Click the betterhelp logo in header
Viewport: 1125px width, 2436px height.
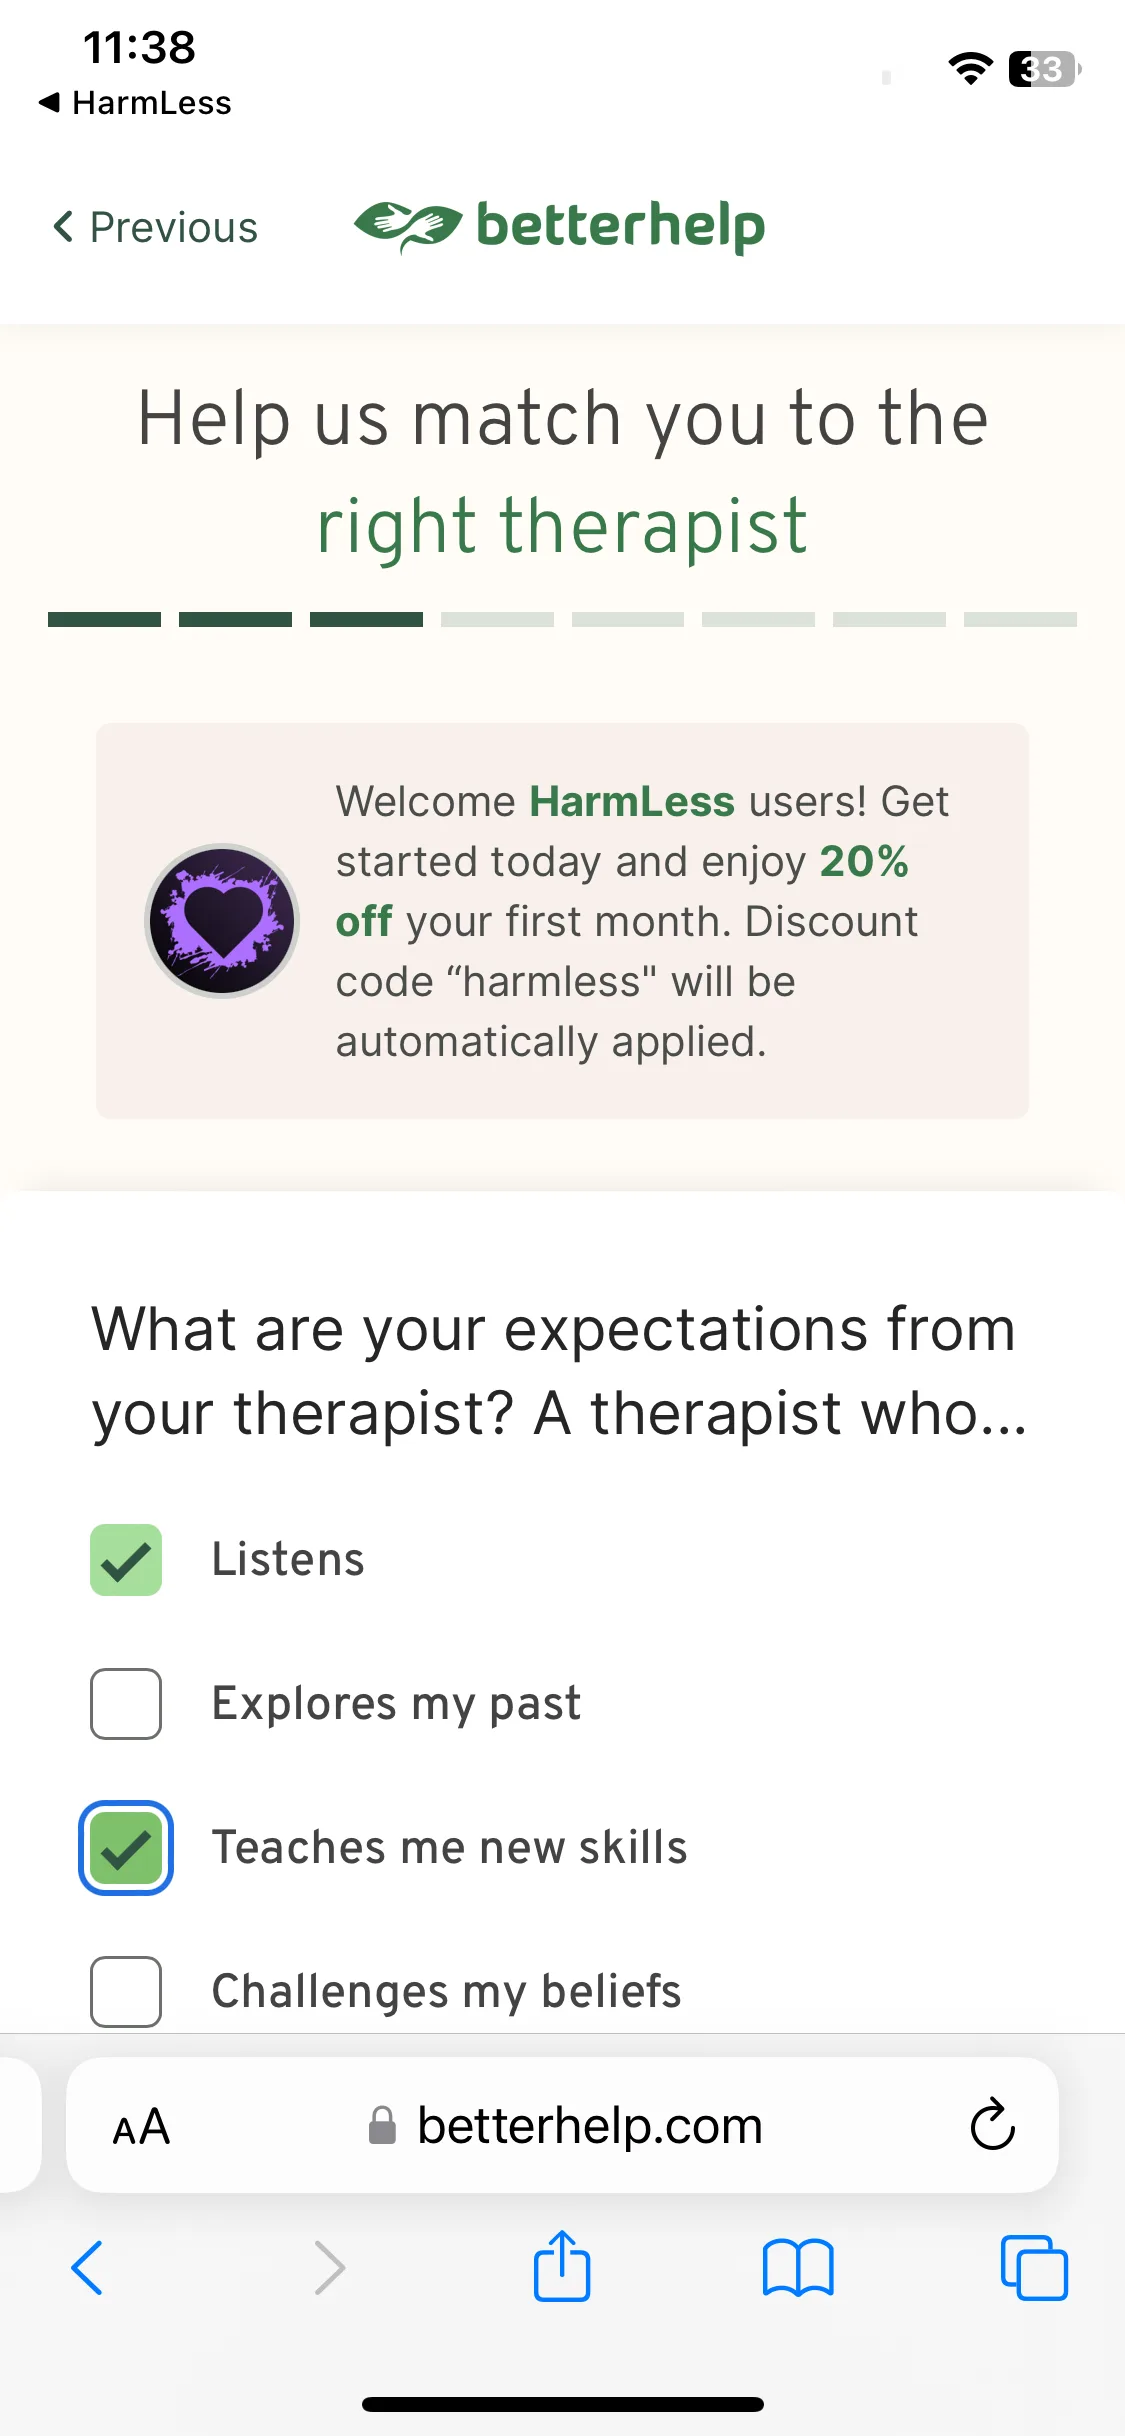click(560, 226)
